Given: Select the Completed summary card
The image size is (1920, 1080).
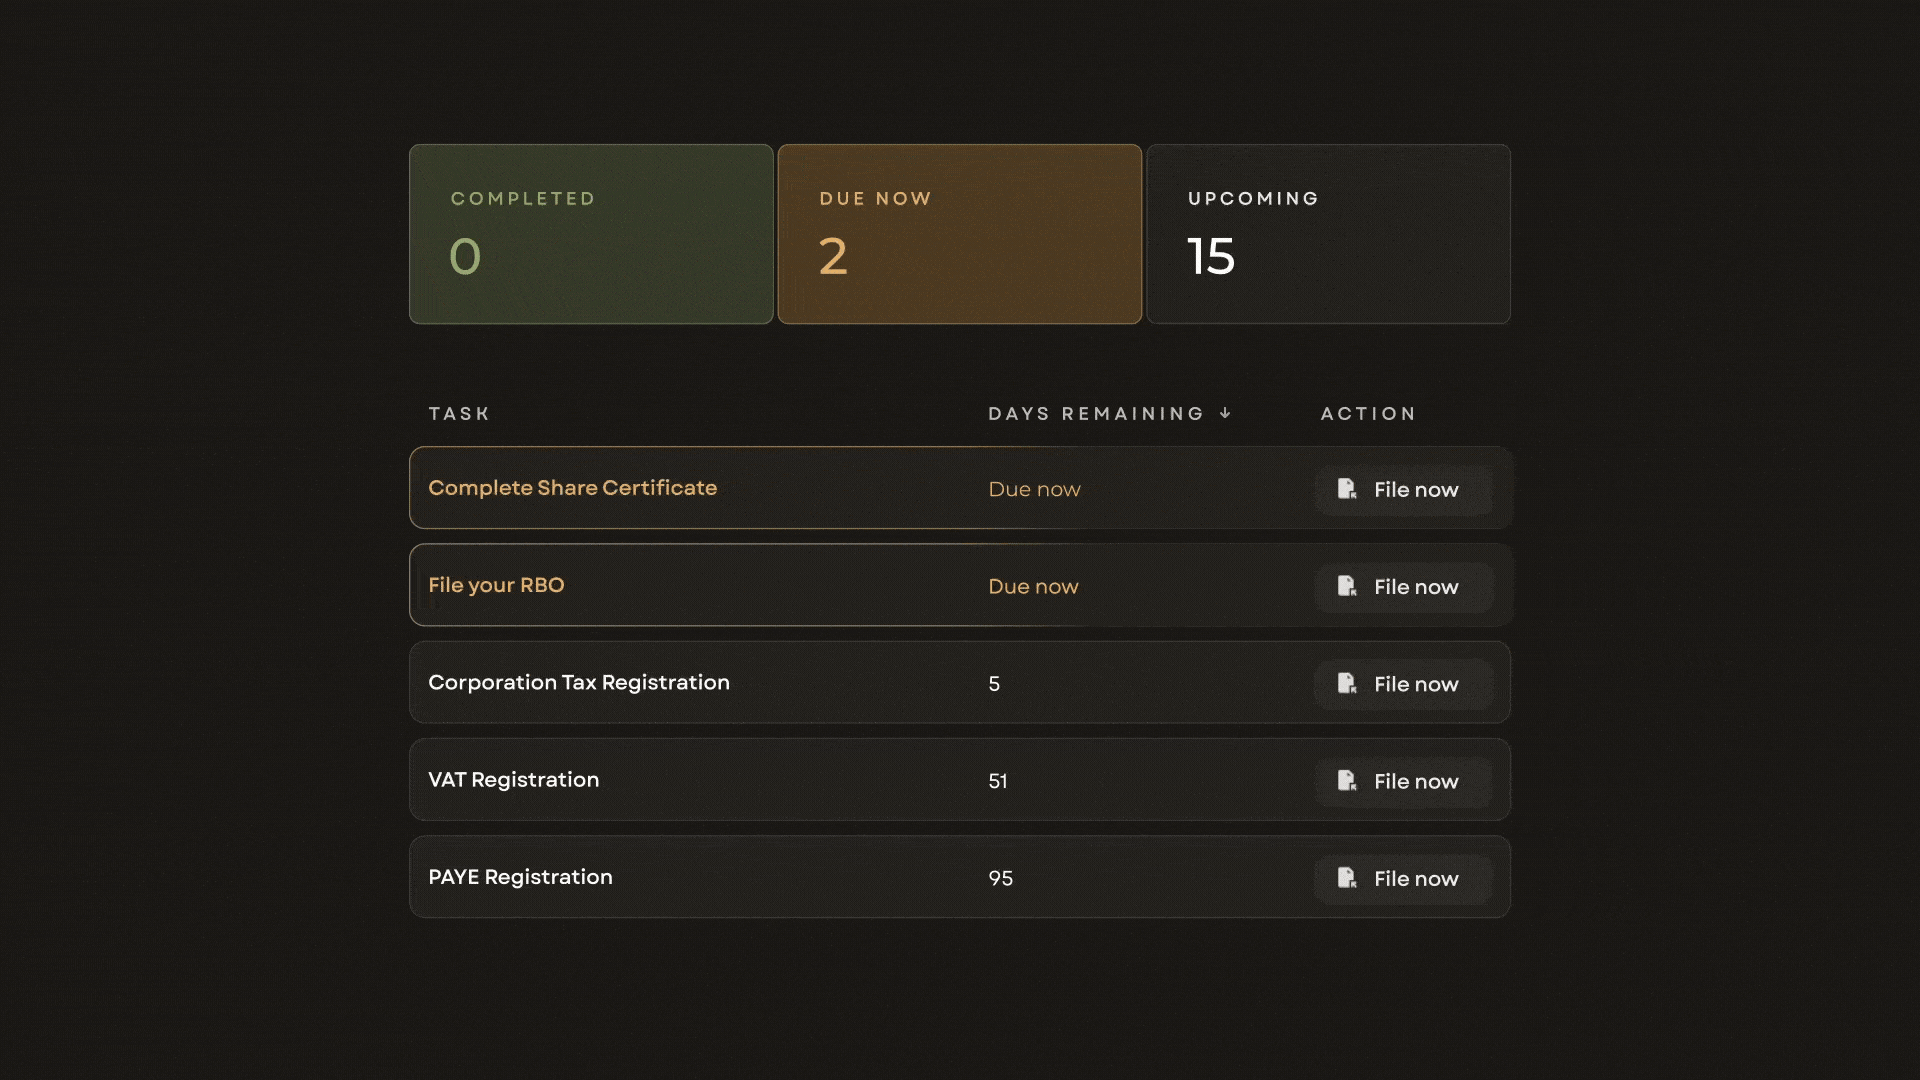Looking at the screenshot, I should [x=591, y=234].
